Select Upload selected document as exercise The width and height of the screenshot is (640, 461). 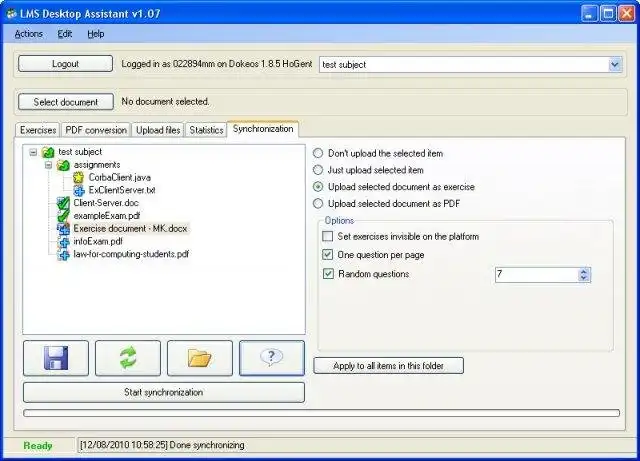coord(318,187)
